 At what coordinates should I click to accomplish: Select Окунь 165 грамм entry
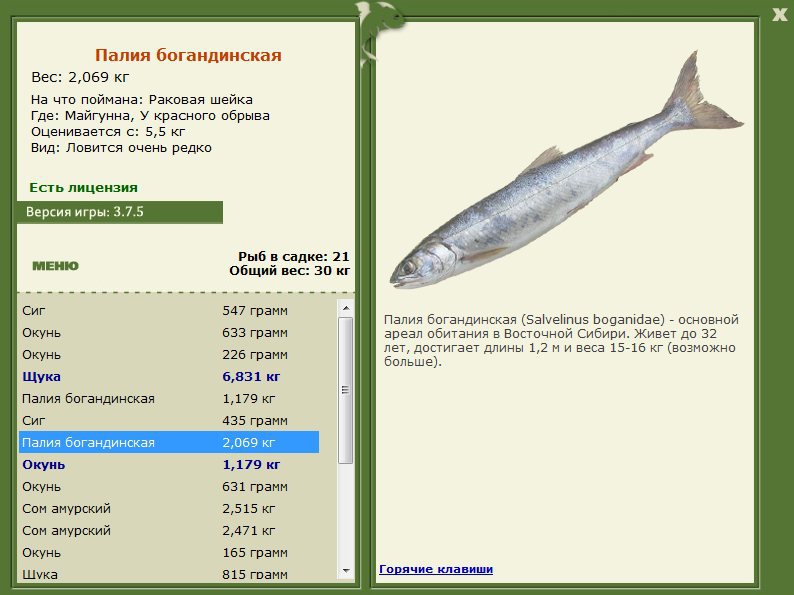coord(169,552)
